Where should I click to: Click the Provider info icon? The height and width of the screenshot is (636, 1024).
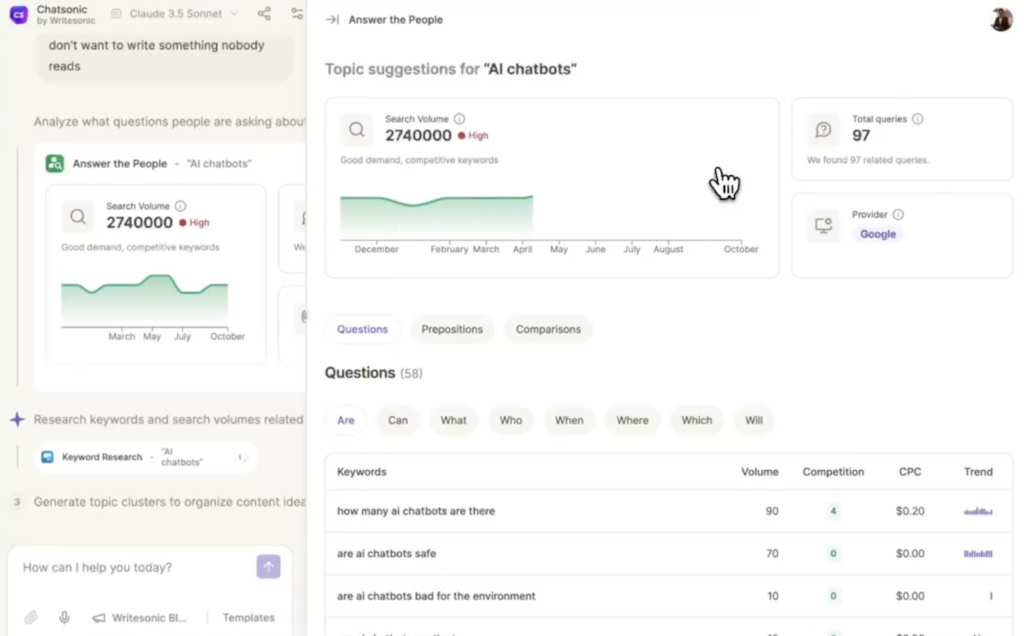pos(898,214)
